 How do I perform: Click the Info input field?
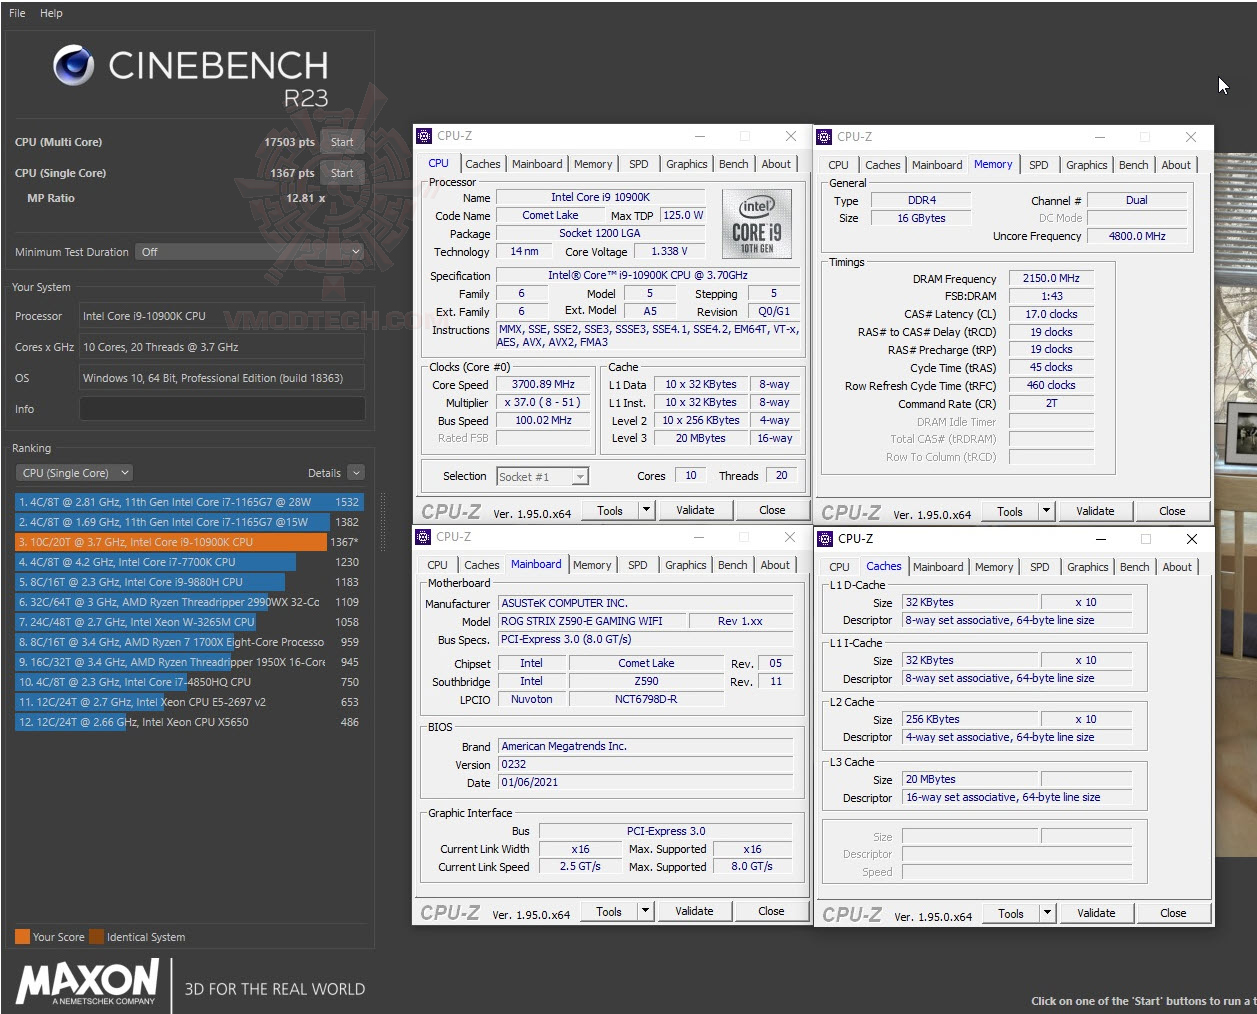pos(222,409)
